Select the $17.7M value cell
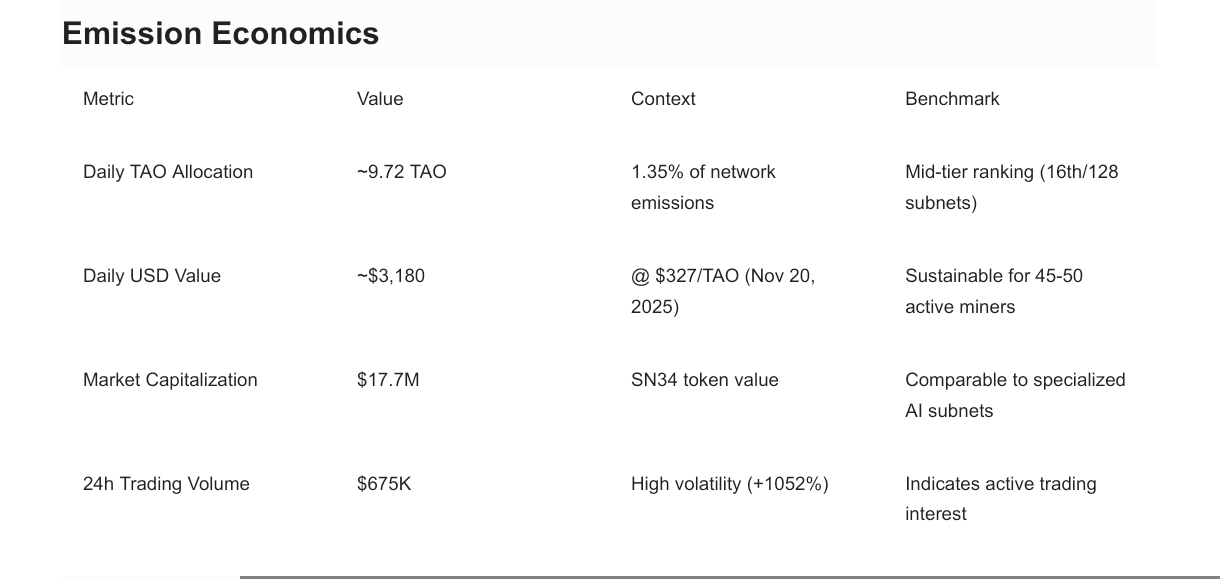The height and width of the screenshot is (579, 1220). click(x=388, y=380)
